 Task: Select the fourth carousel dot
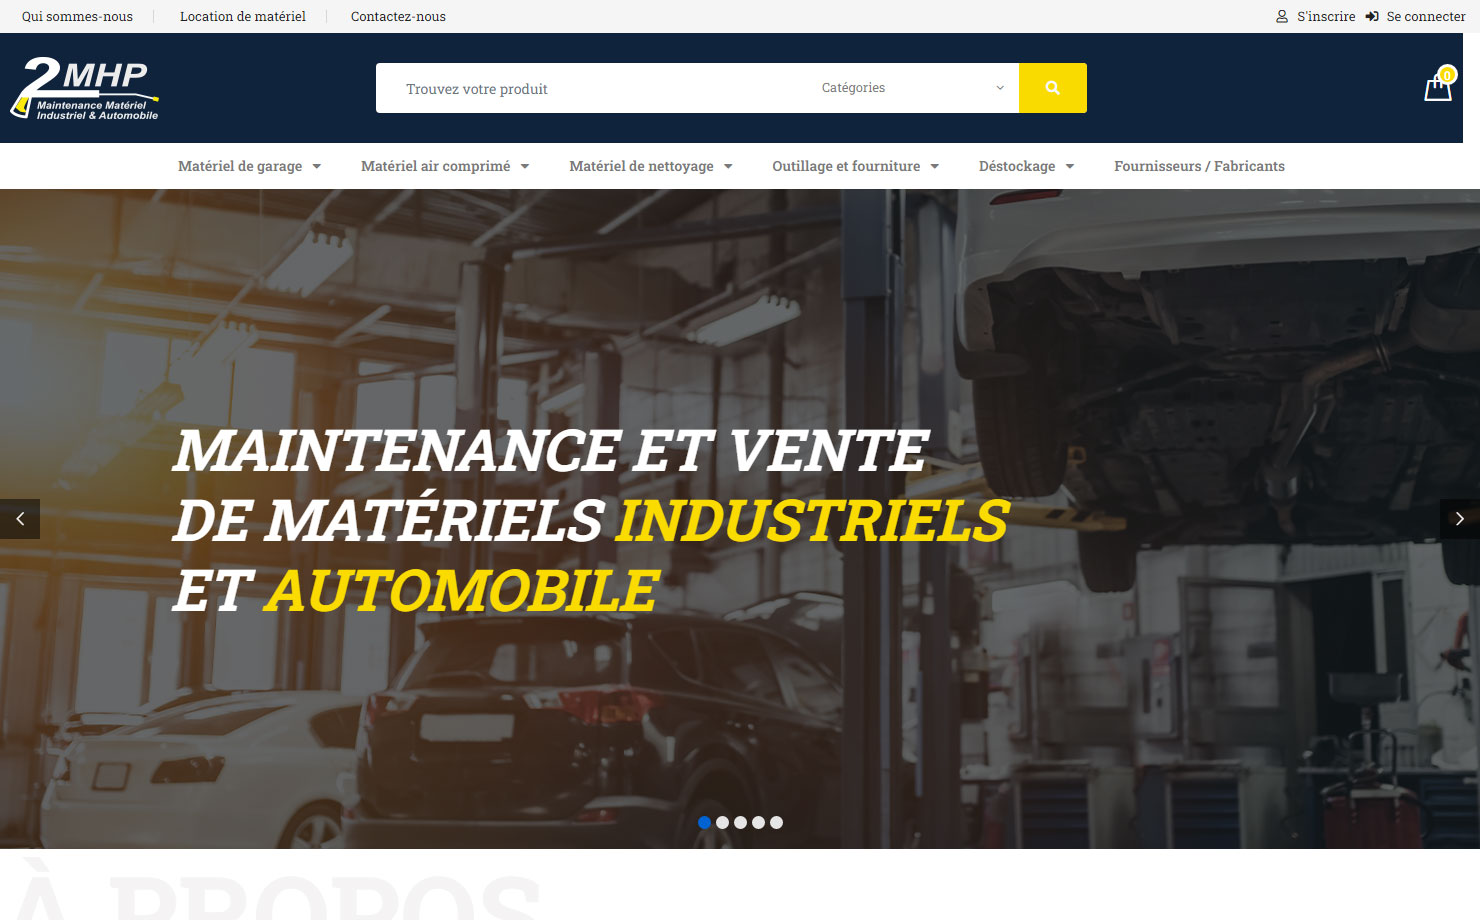tap(758, 822)
